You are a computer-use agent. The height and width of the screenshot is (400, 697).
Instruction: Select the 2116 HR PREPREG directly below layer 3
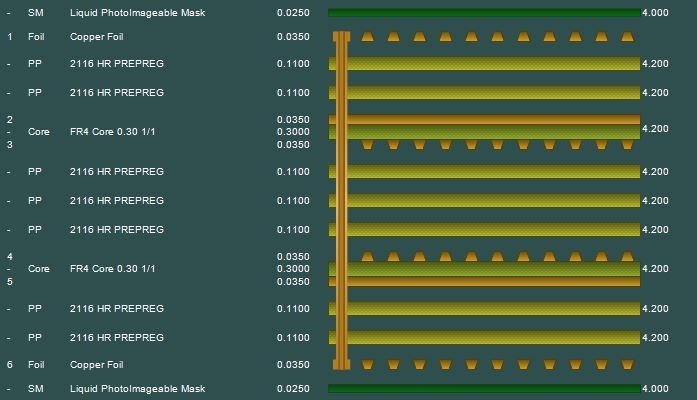[x=116, y=172]
